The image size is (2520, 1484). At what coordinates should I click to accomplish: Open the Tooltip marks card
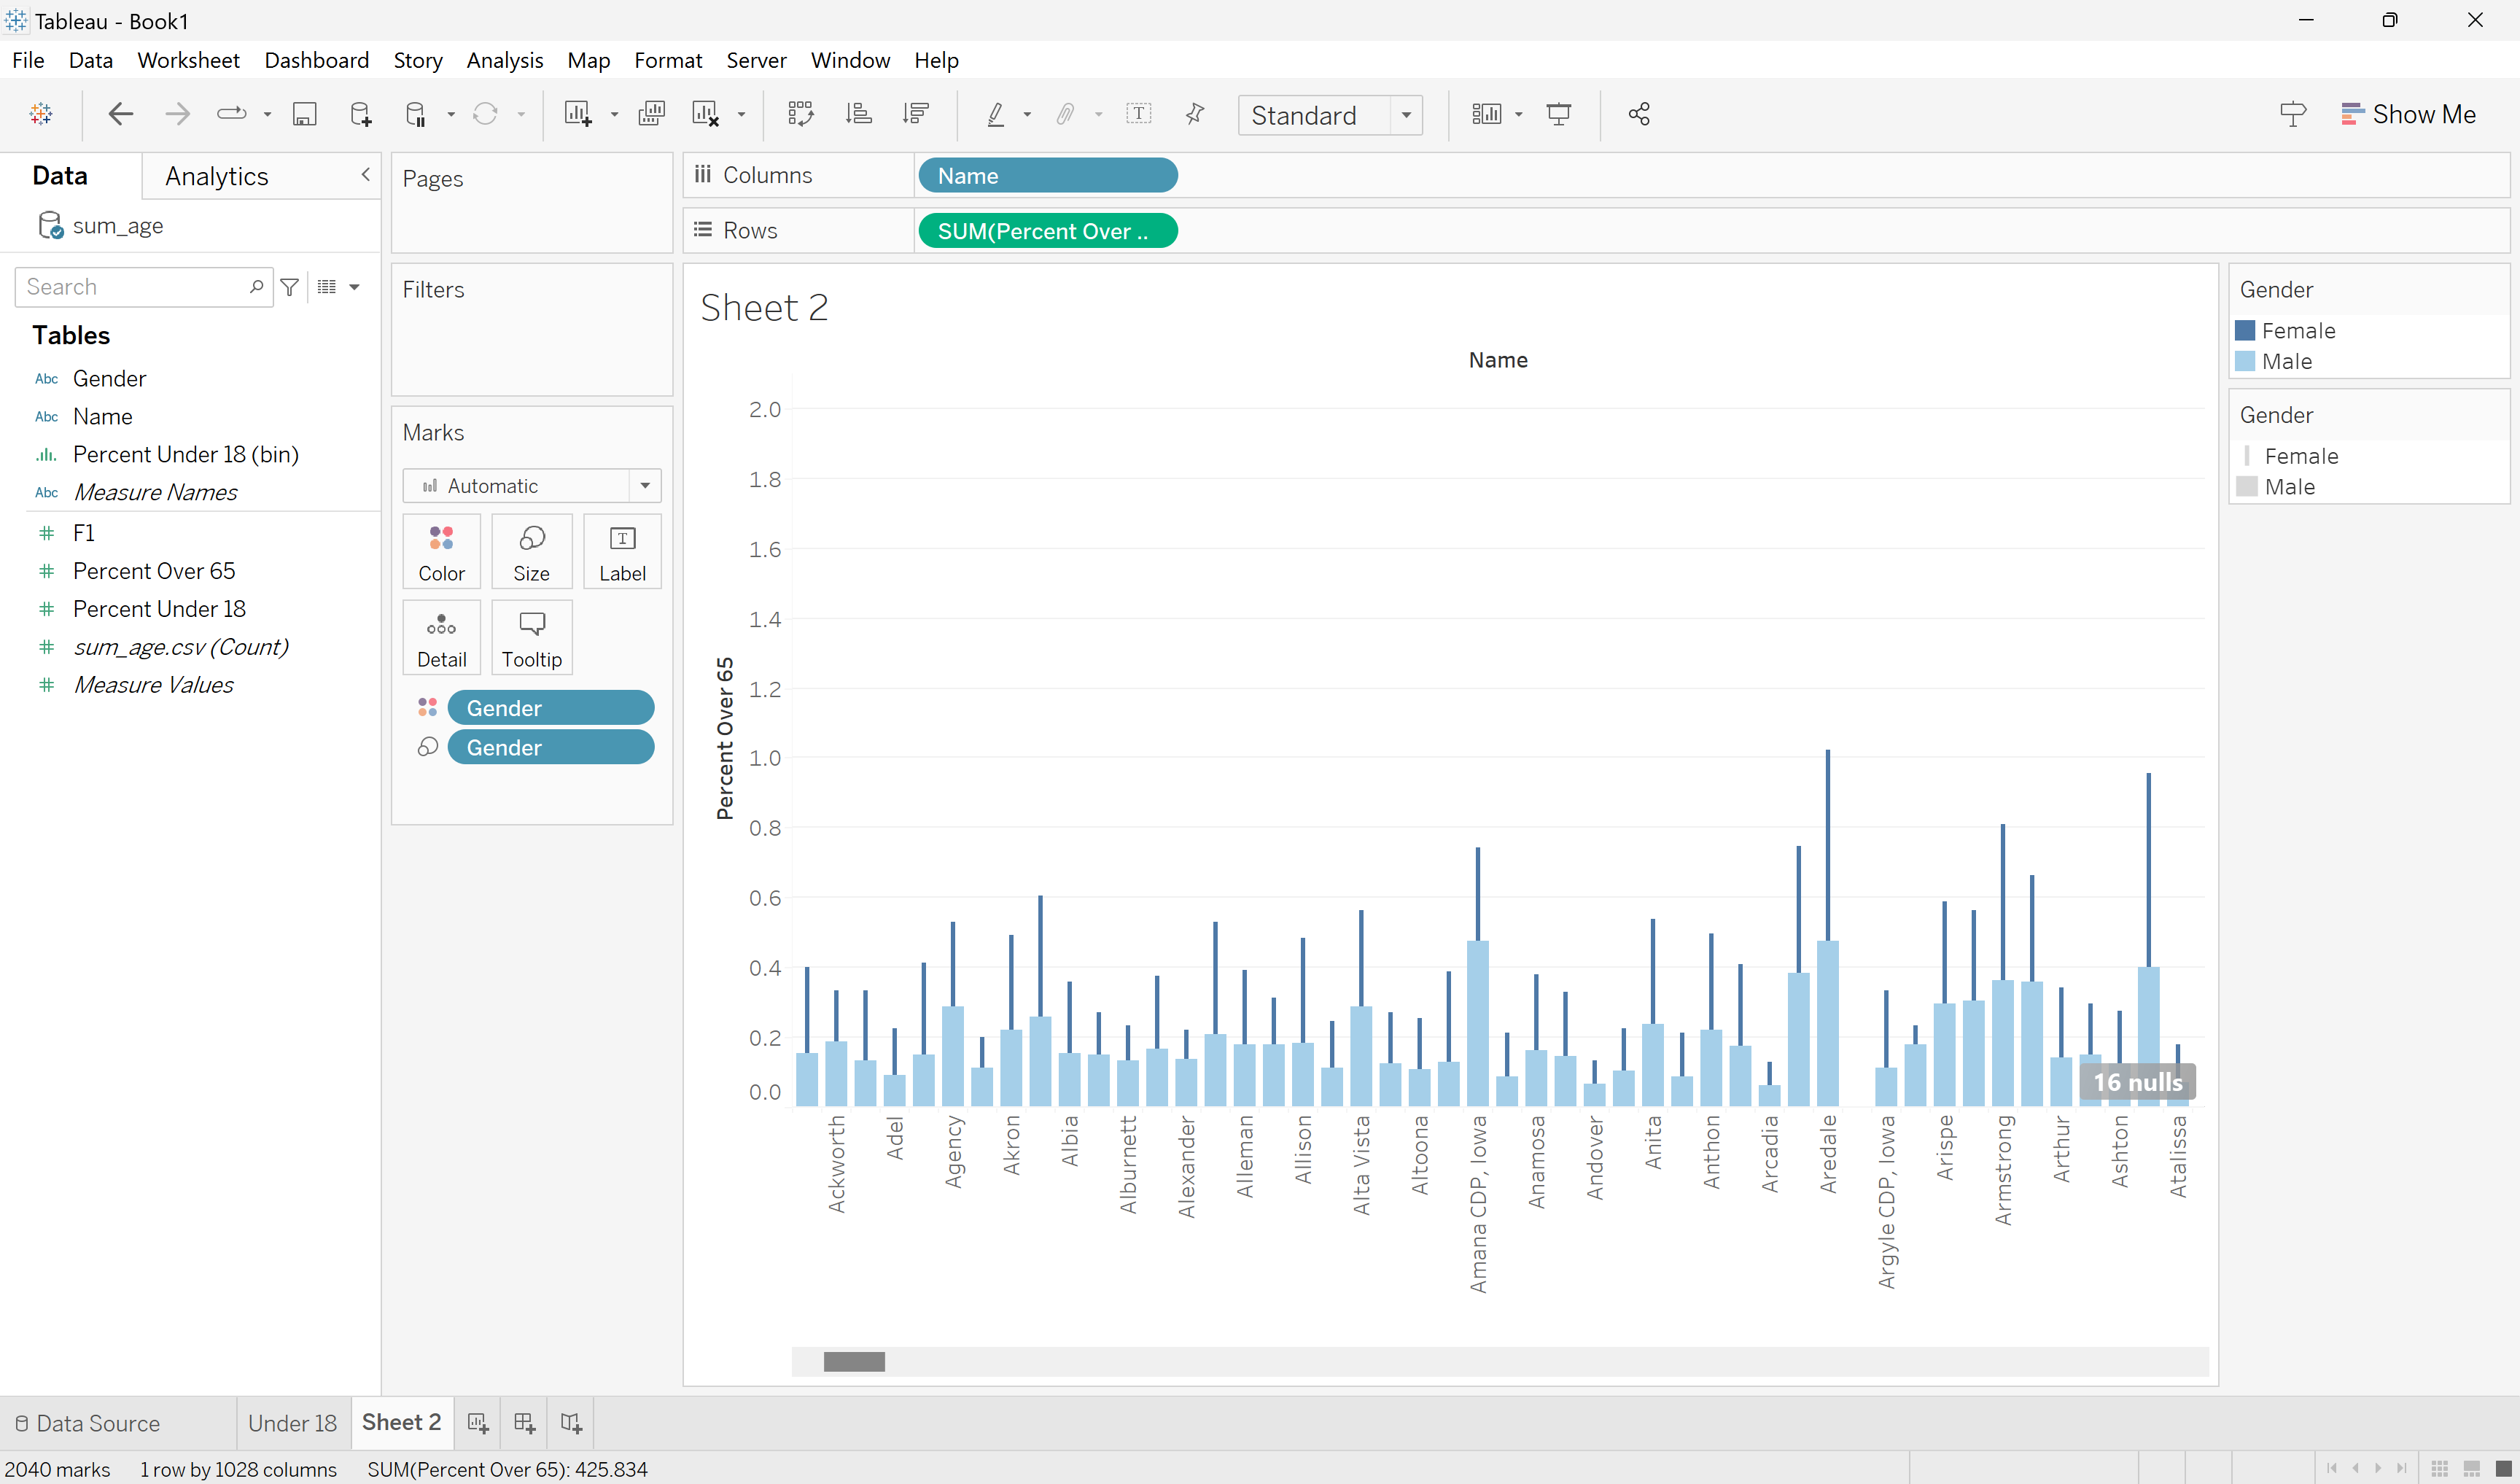532,638
